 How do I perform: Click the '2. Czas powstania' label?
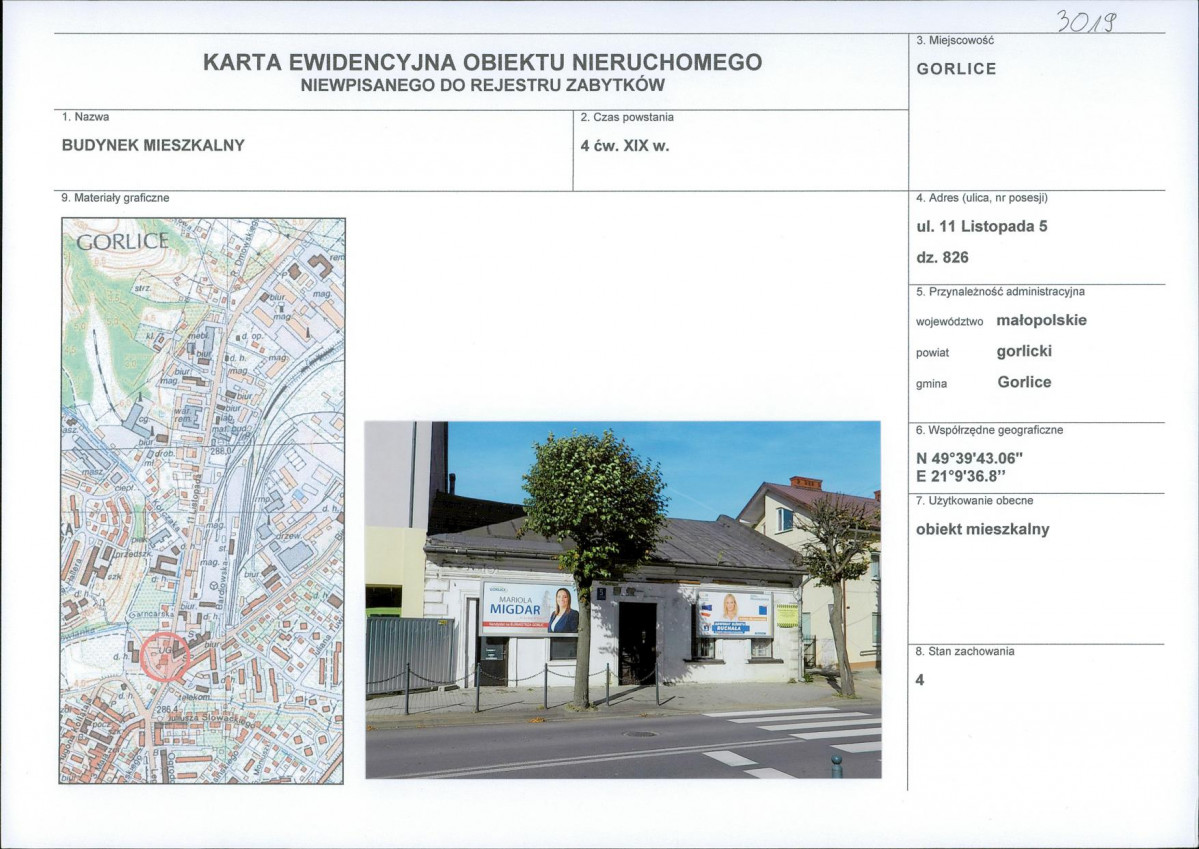point(627,118)
